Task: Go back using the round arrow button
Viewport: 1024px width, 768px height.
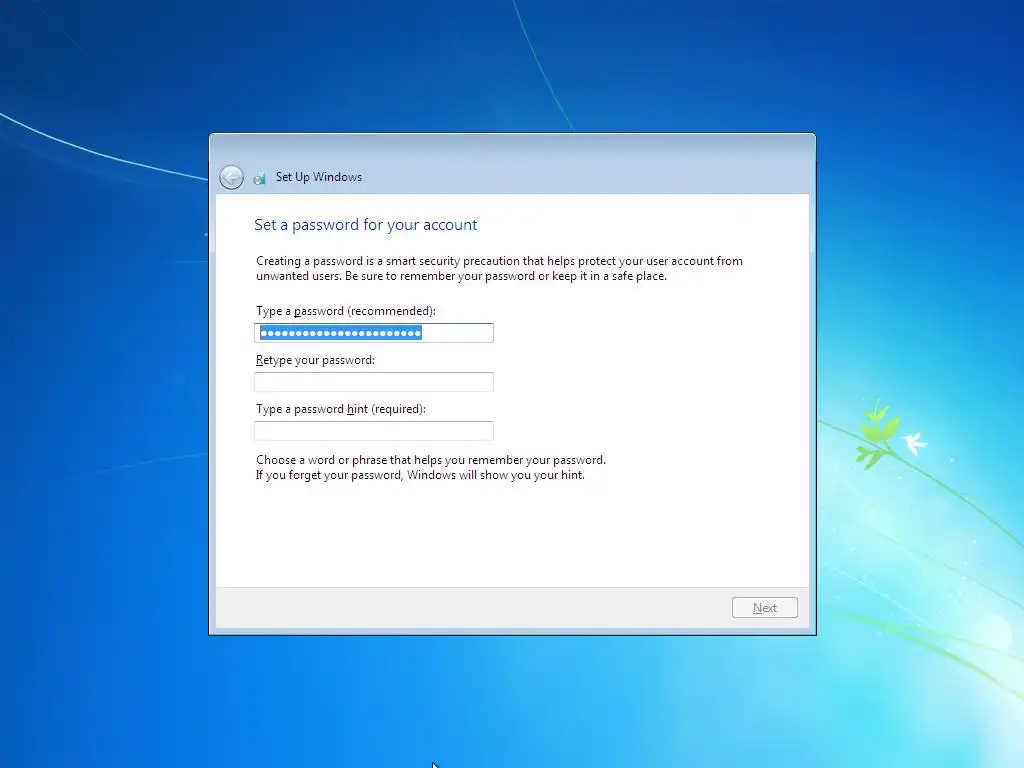Action: pos(231,177)
